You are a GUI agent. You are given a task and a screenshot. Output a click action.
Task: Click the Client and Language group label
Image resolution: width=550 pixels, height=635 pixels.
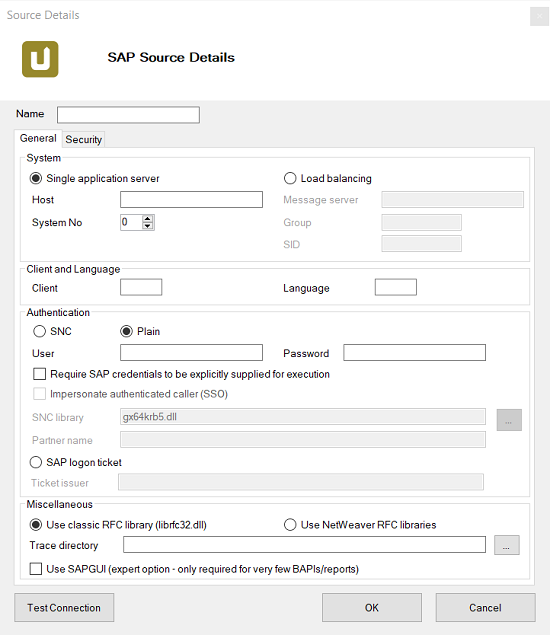(73, 269)
